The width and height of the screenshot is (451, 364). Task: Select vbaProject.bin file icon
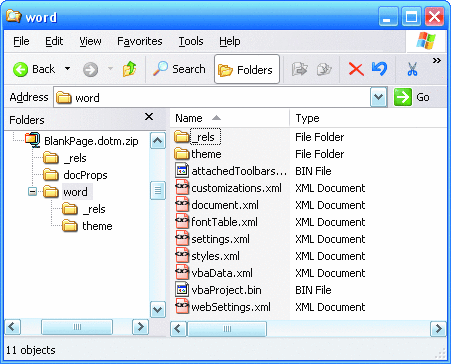[182, 290]
